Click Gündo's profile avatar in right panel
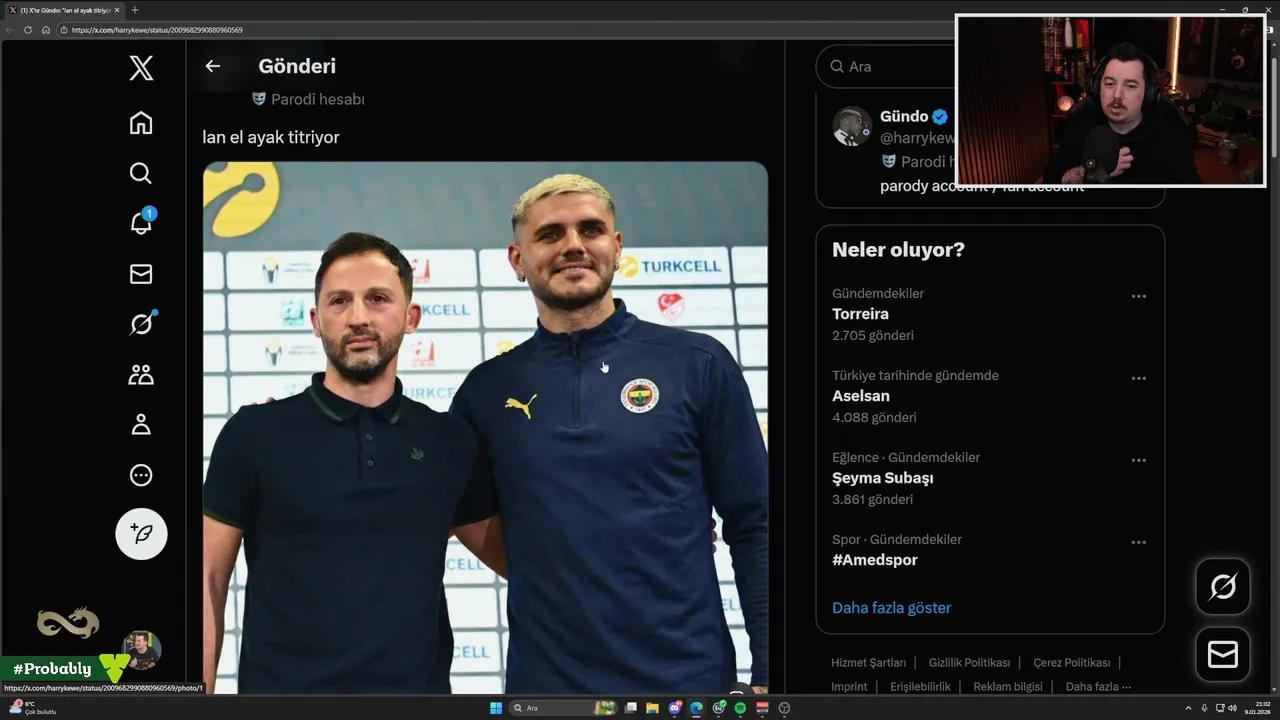 click(852, 127)
